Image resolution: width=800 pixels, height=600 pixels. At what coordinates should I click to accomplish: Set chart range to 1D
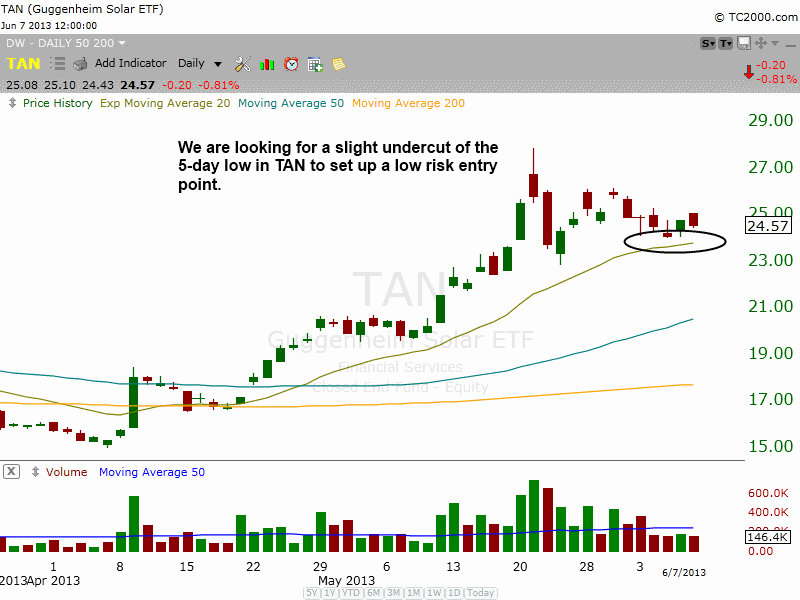point(454,593)
